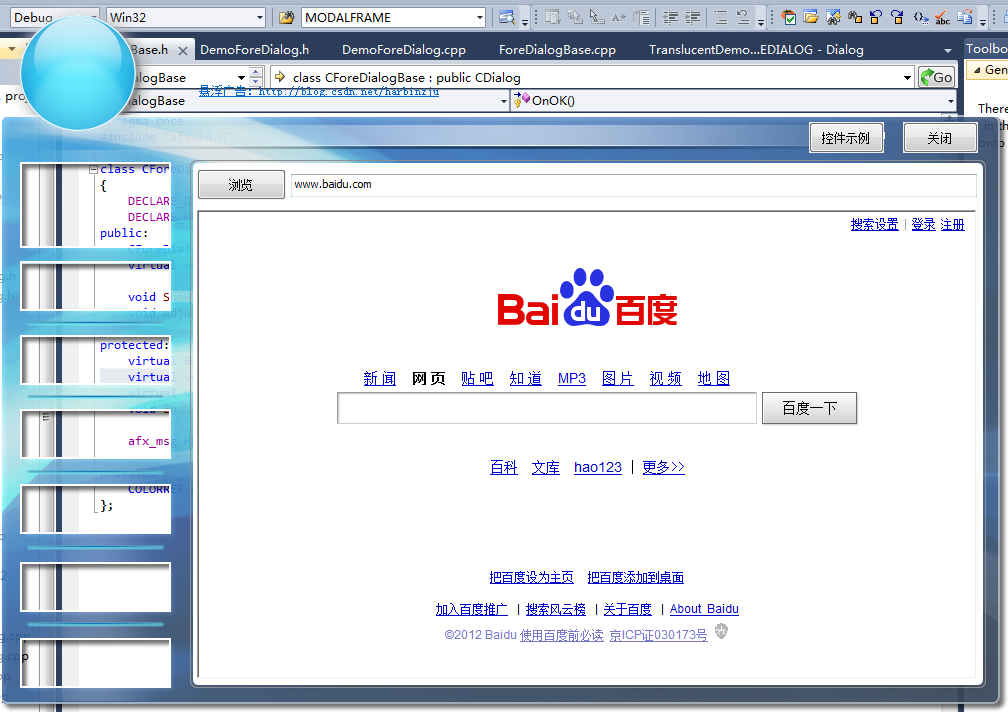The width and height of the screenshot is (1008, 712).
Task: Open the Win32 platform dropdown
Action: (260, 18)
